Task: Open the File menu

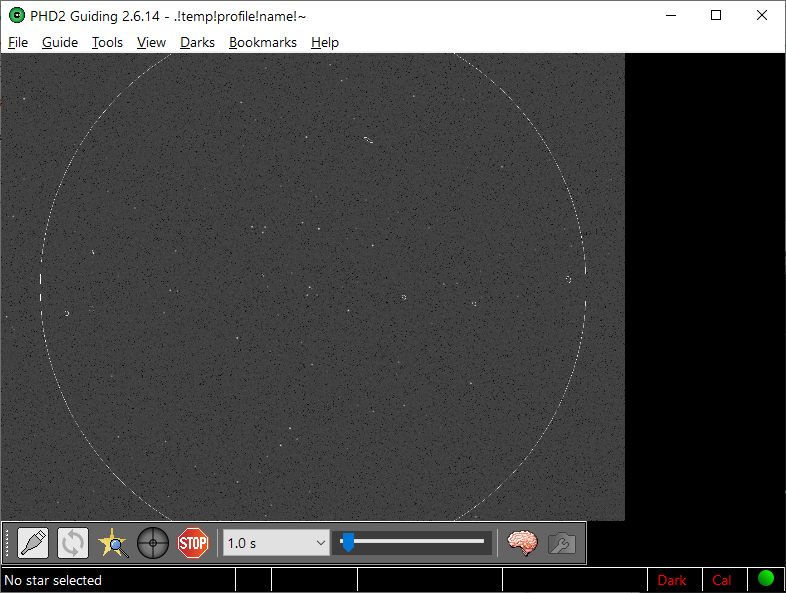Action: [x=18, y=42]
